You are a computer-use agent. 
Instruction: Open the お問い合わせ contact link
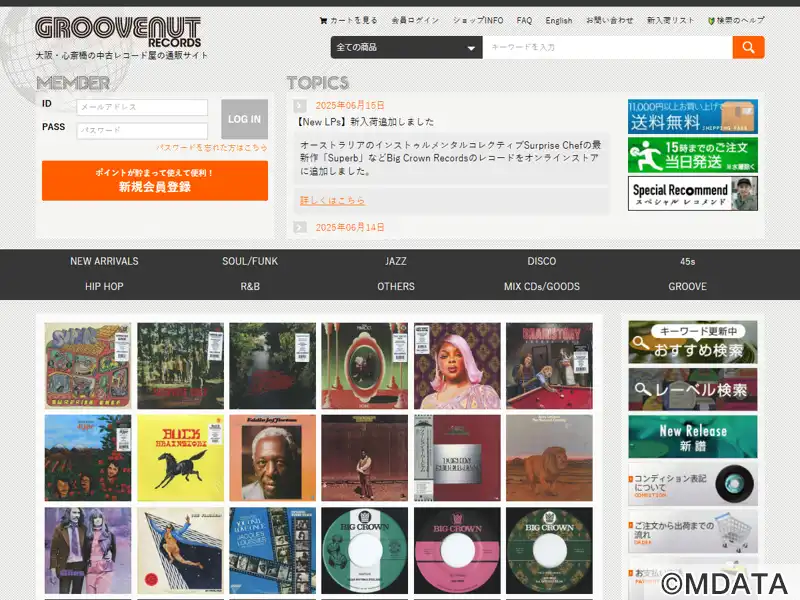[x=609, y=20]
